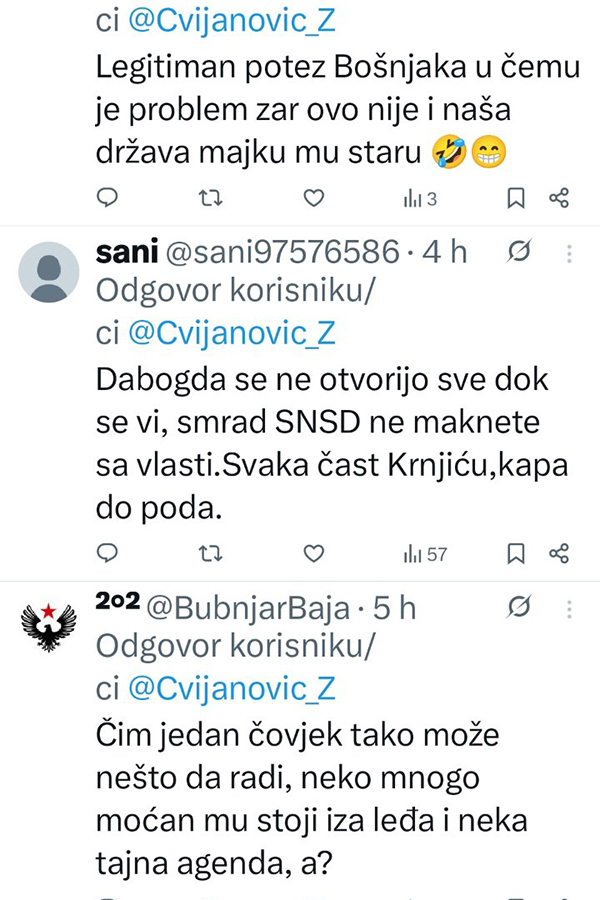View analytics showing 57 views
Image resolution: width=600 pixels, height=900 pixels.
coord(424,553)
